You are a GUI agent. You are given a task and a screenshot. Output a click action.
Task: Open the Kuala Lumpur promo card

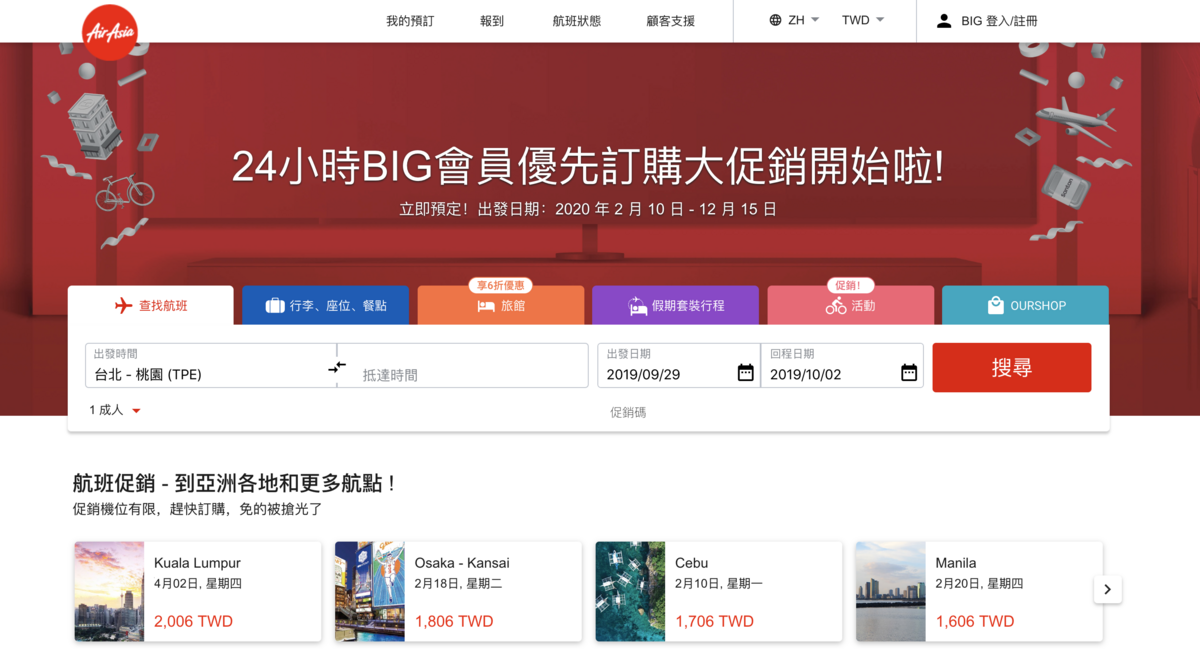[x=198, y=591]
